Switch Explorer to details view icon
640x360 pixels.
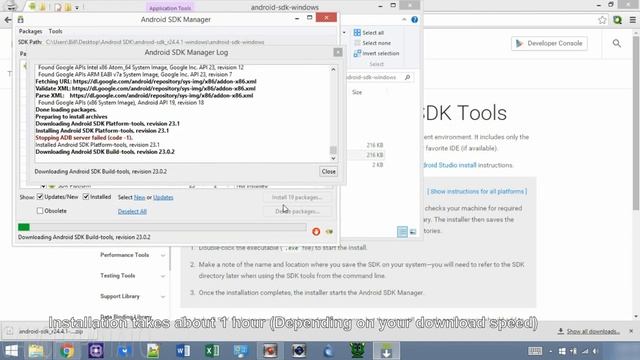(x=402, y=232)
